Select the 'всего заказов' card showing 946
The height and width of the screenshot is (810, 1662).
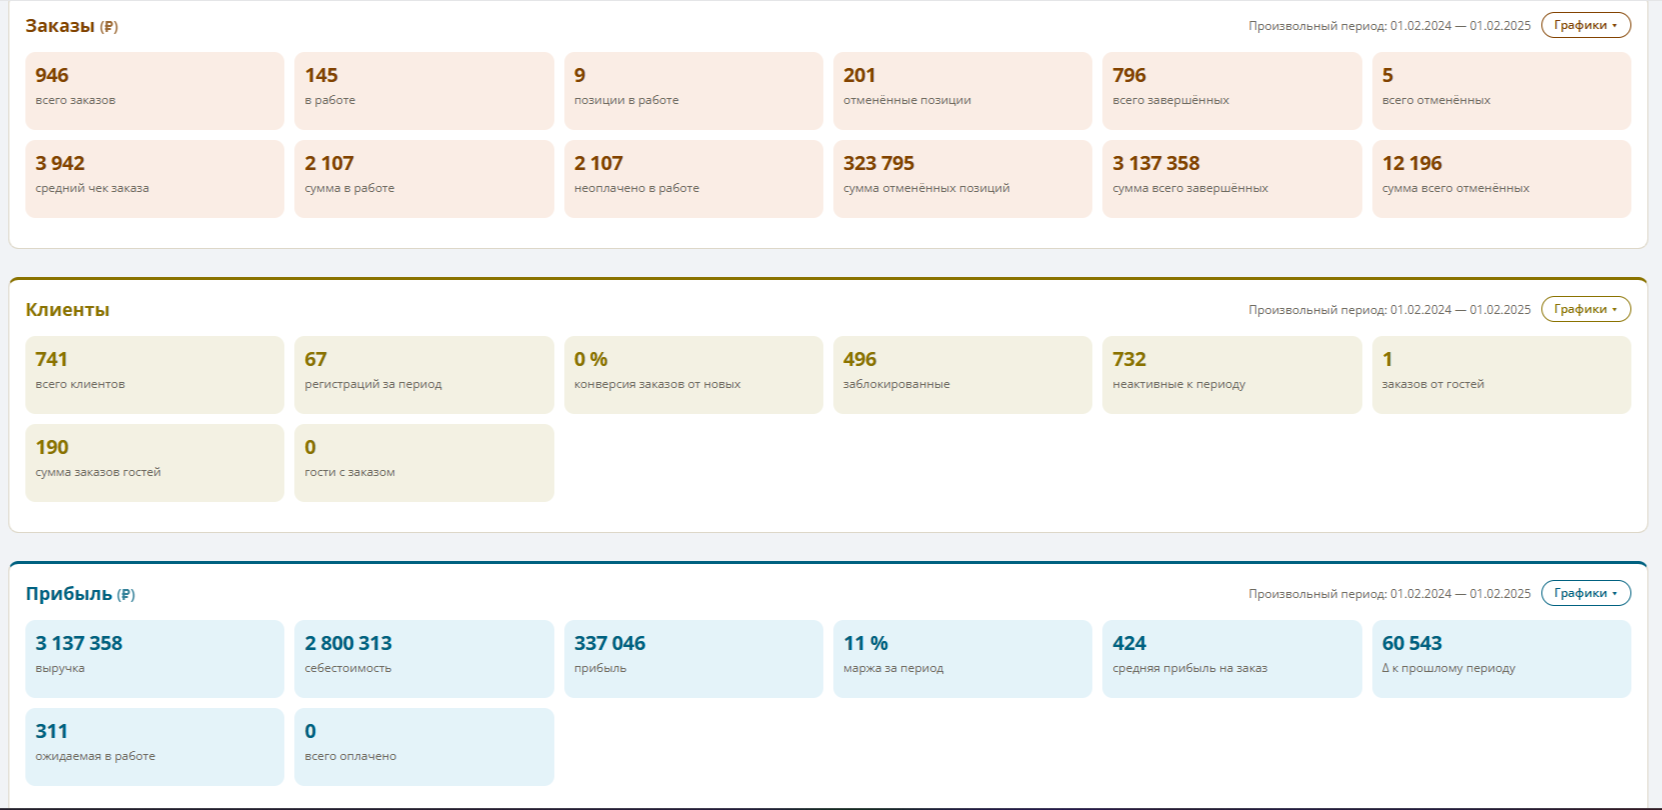point(155,91)
